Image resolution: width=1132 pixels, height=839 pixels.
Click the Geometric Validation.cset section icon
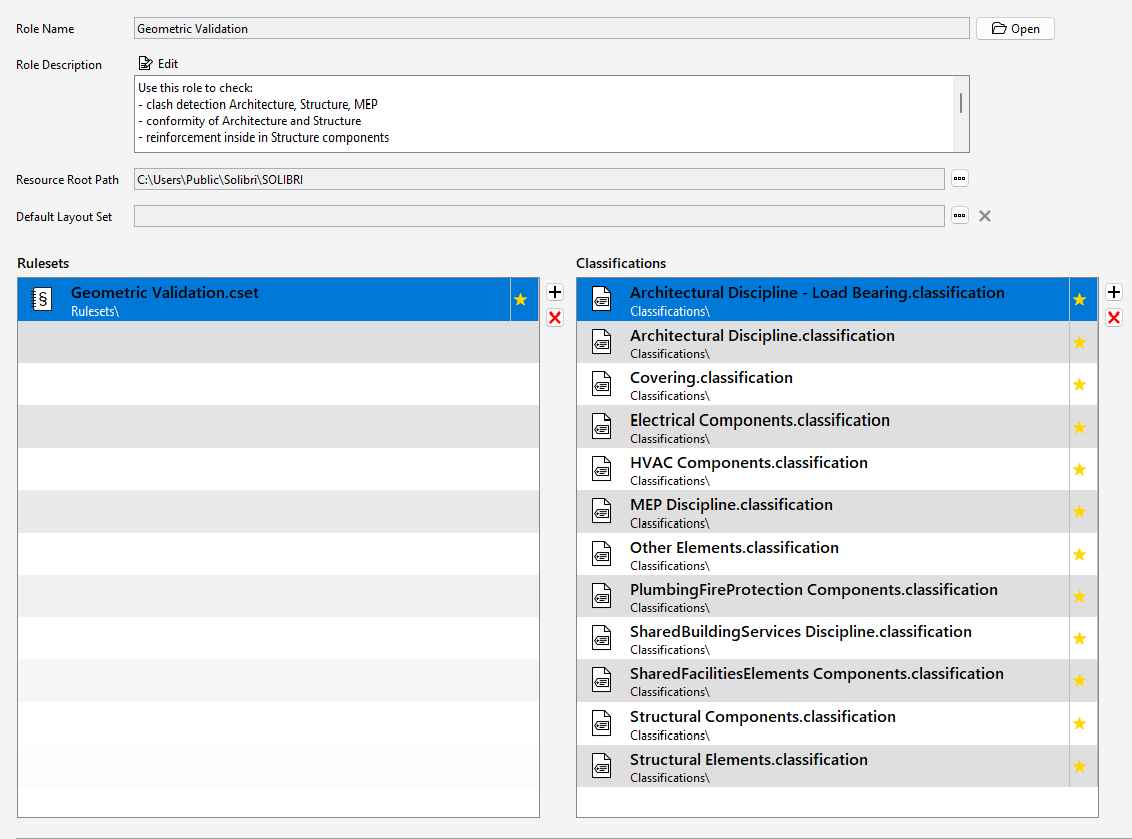click(42, 299)
